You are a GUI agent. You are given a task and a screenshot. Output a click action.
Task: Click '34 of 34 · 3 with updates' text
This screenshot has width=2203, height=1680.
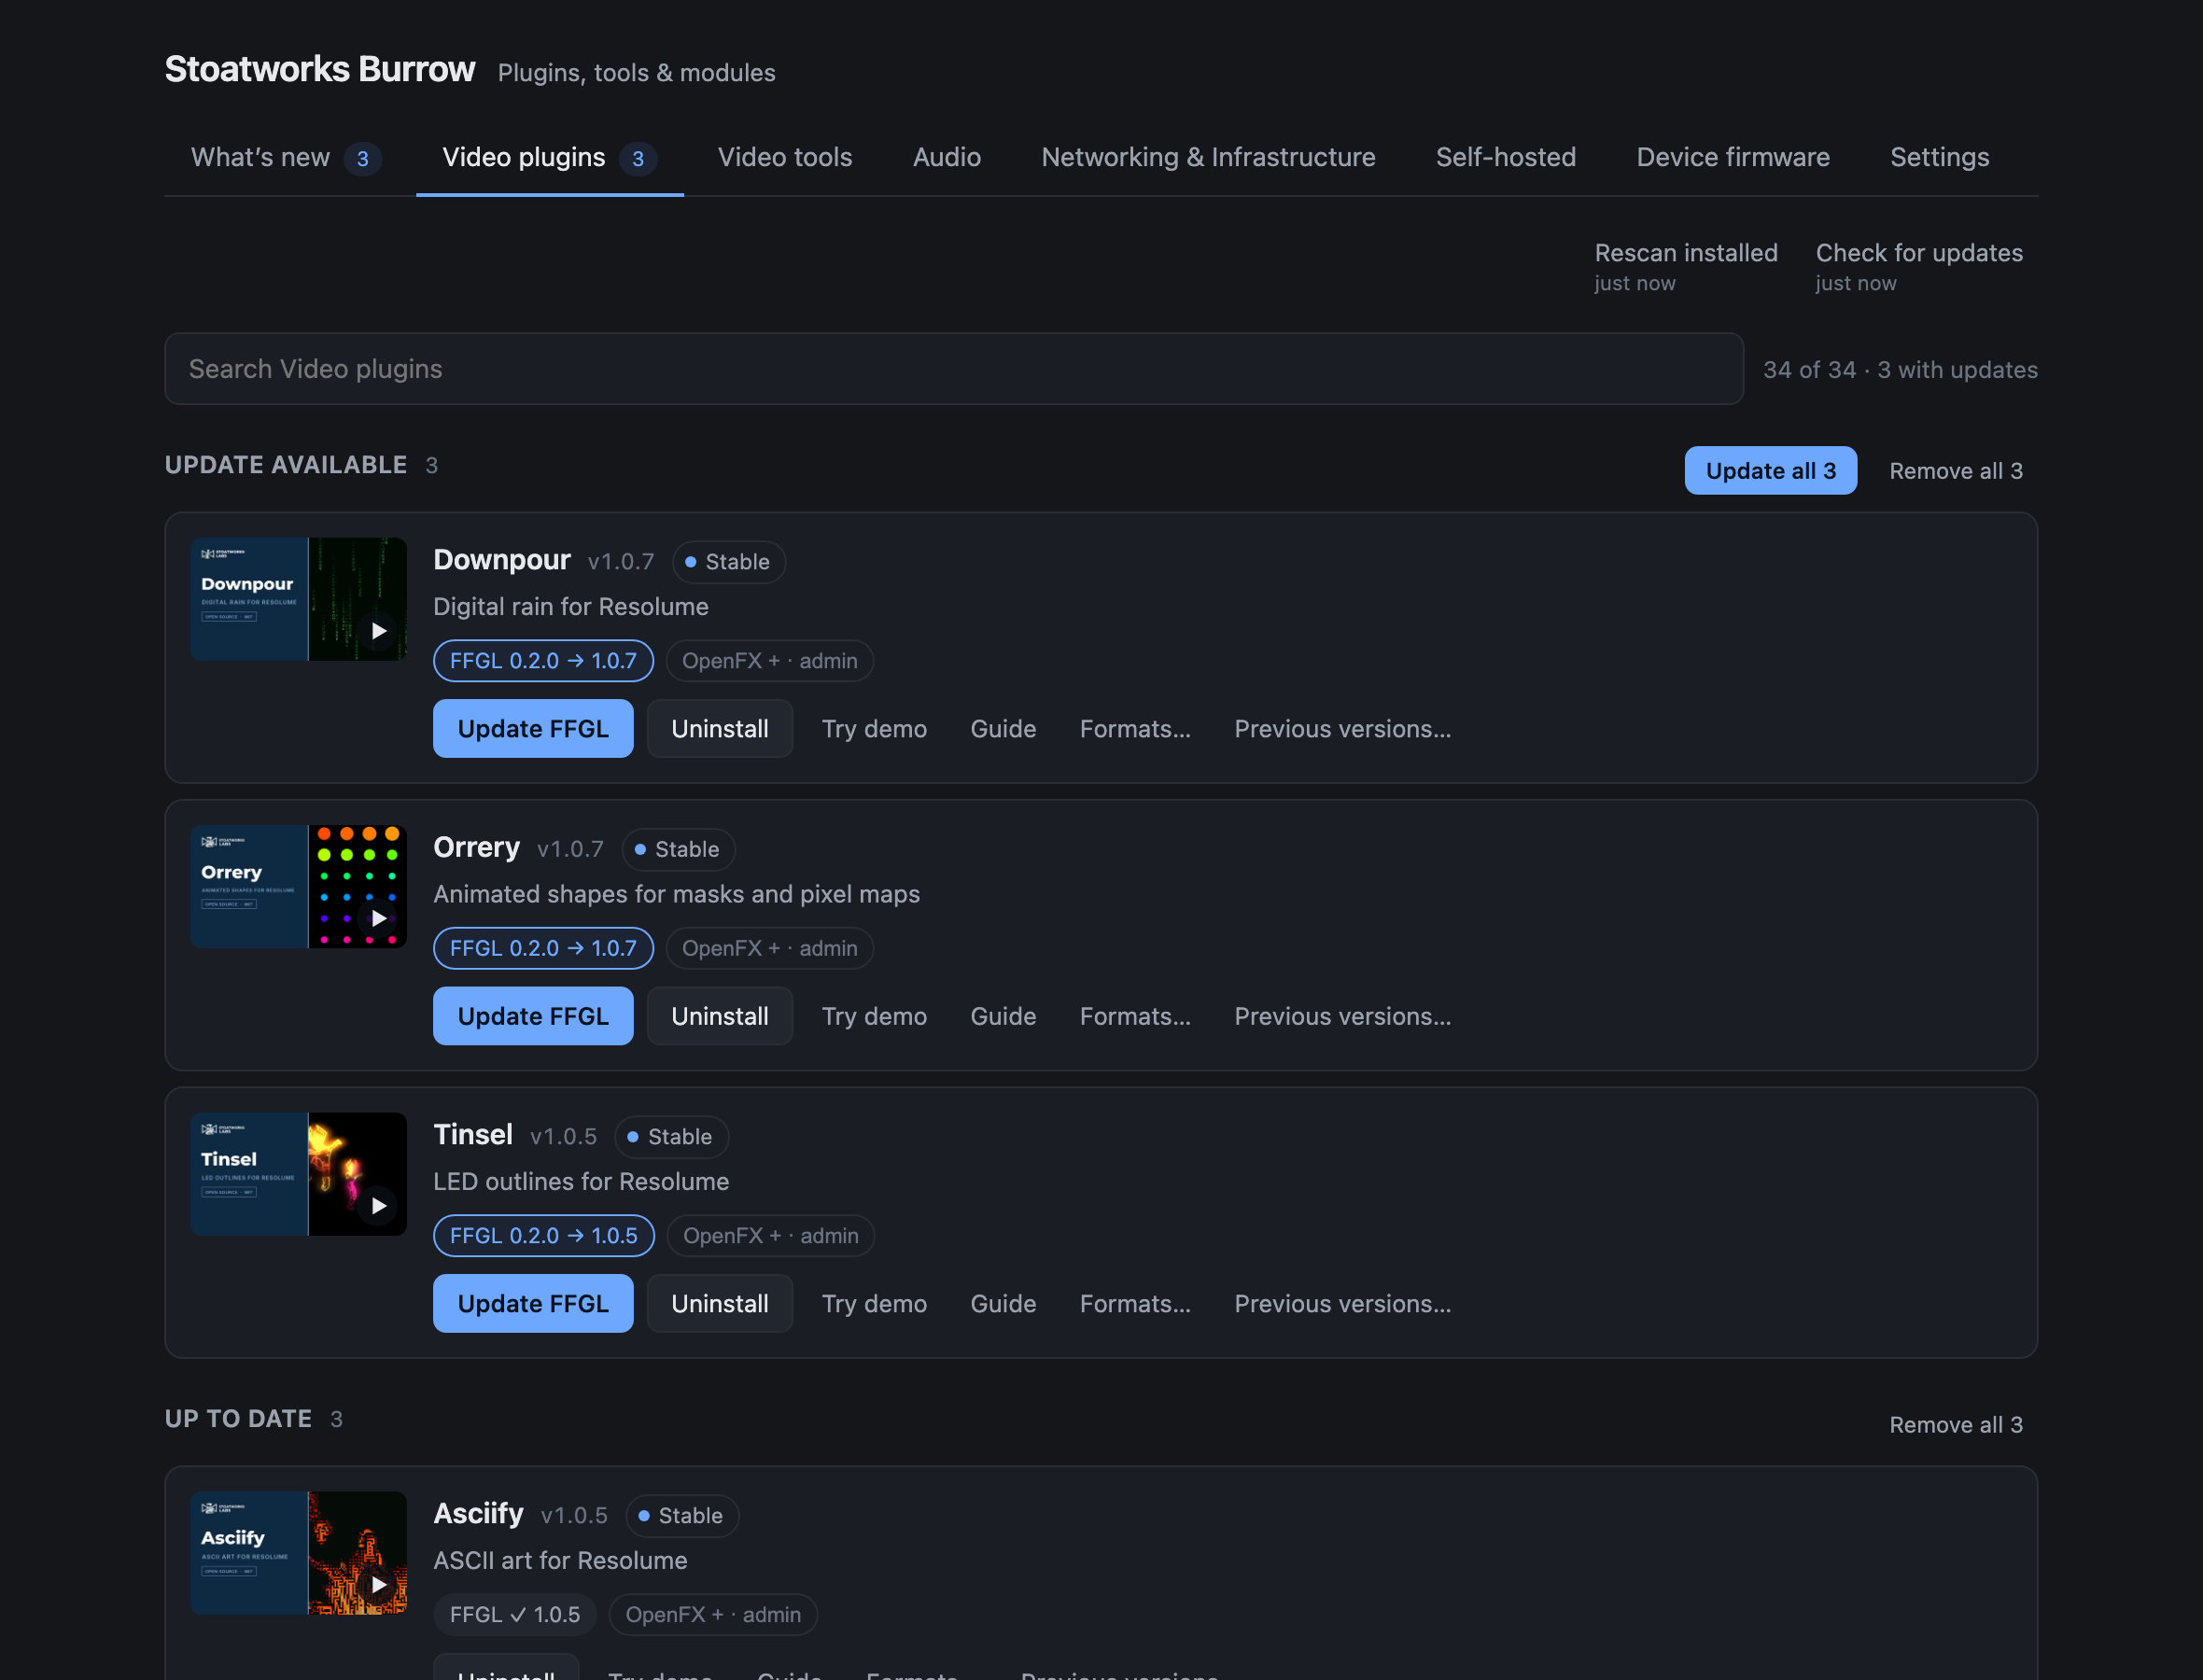tap(1900, 370)
